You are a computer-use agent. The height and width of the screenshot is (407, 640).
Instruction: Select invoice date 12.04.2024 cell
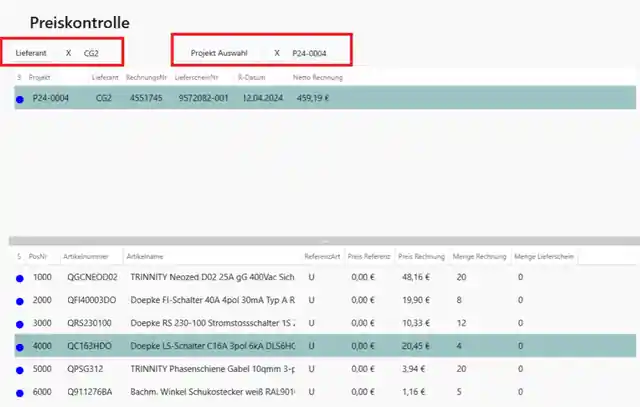coord(262,98)
